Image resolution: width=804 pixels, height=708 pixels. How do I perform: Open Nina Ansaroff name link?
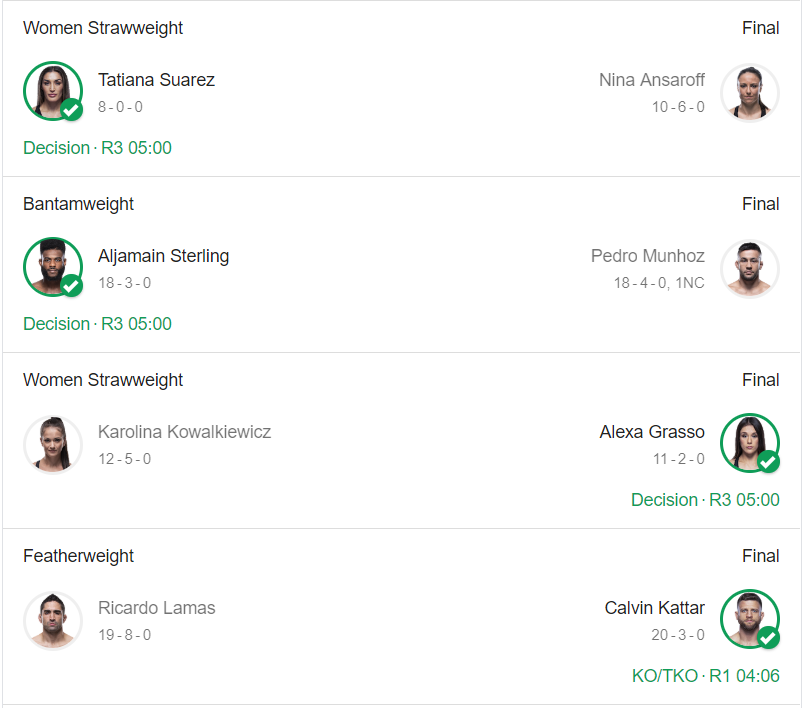pyautogui.click(x=651, y=80)
